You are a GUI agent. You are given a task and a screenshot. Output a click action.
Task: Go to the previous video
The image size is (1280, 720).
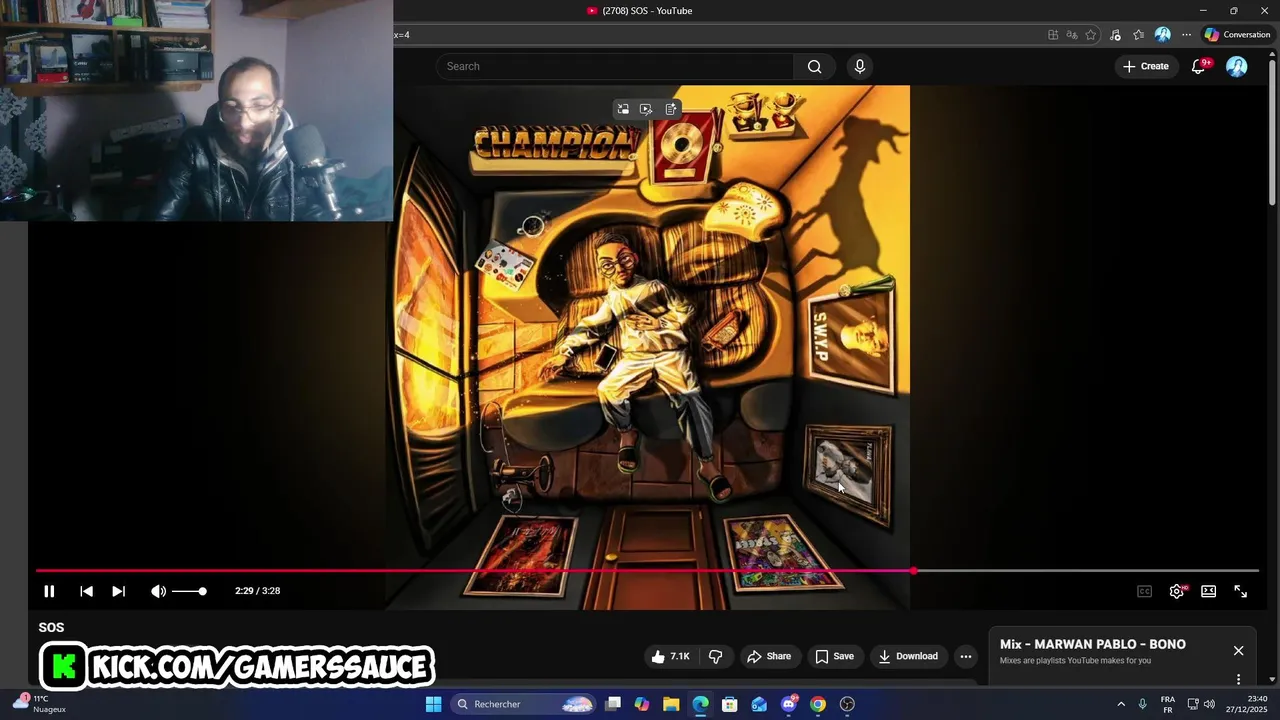pos(86,591)
